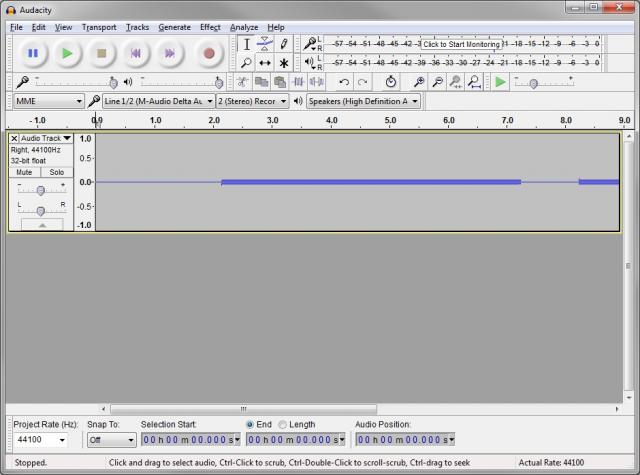The height and width of the screenshot is (475, 640).
Task: Select the Selection (I-beam) tool
Action: (247, 44)
